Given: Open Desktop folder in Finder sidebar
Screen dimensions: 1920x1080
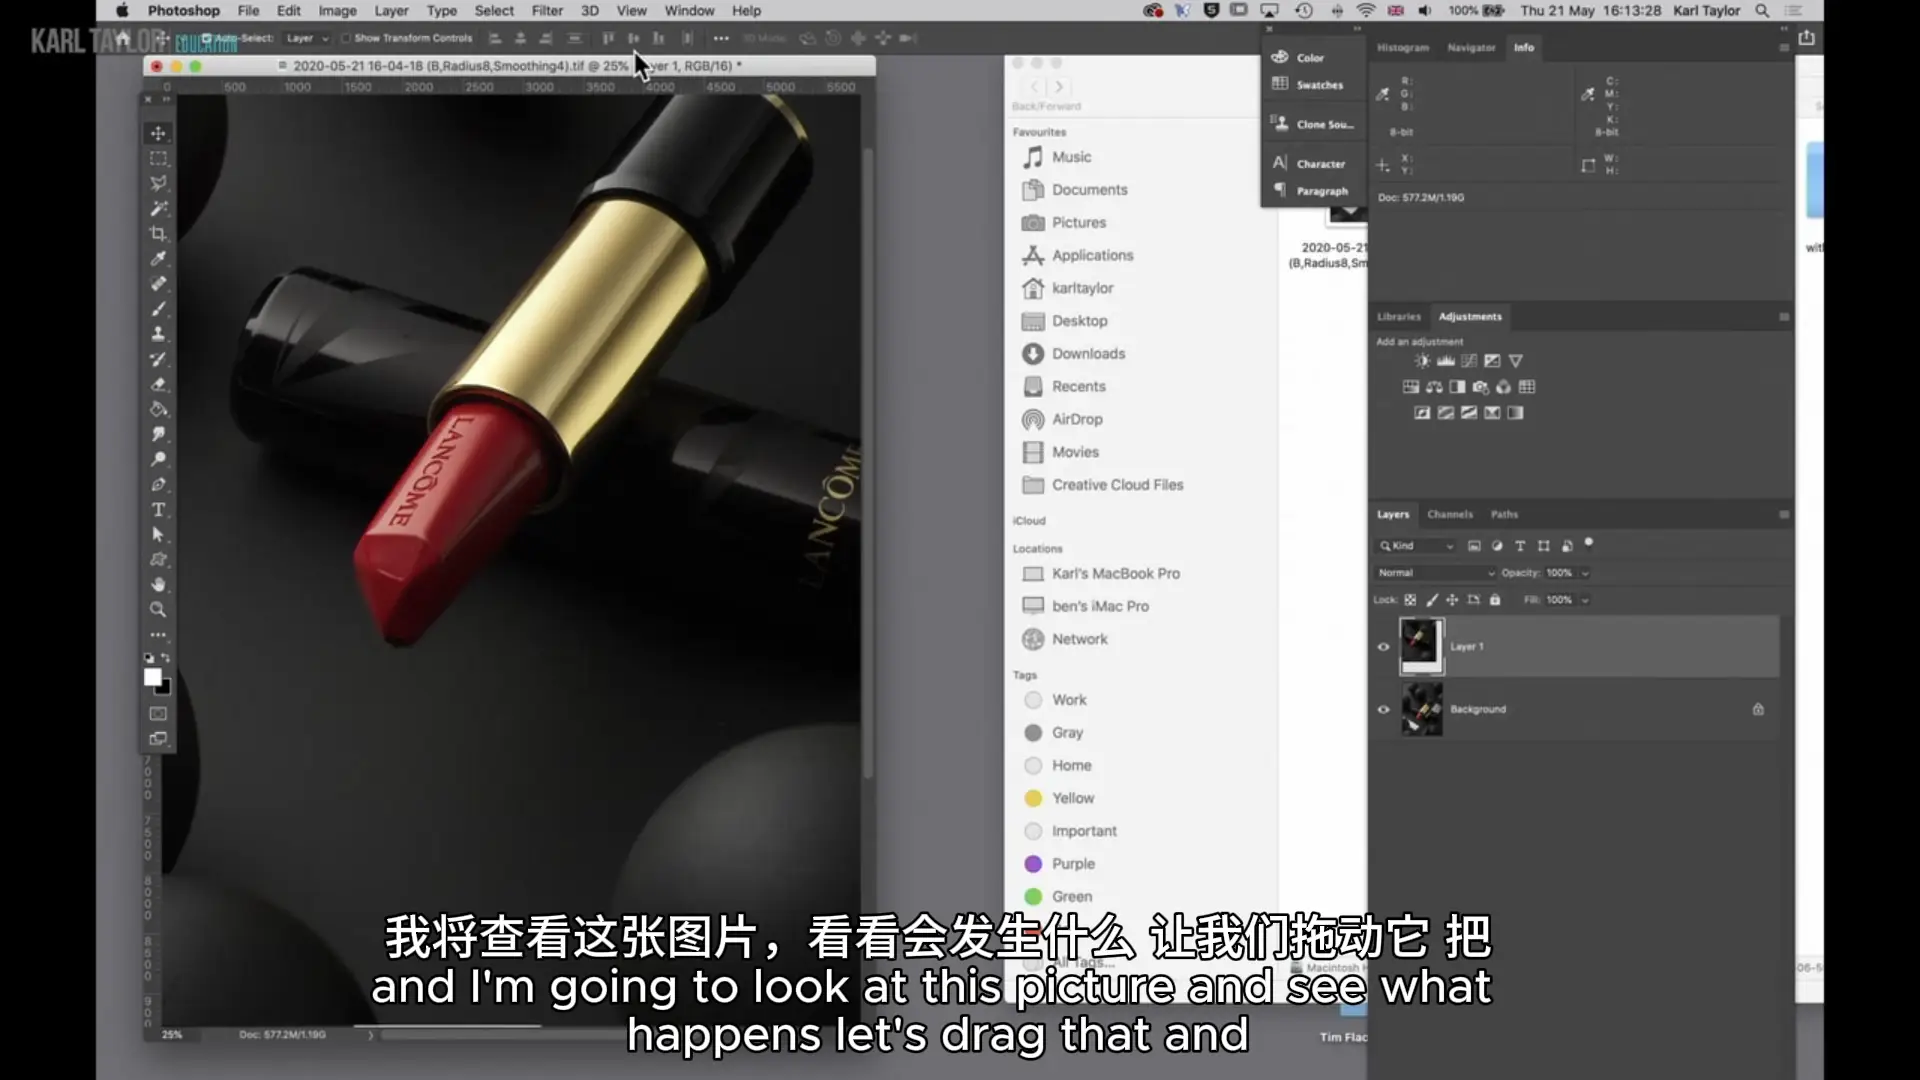Looking at the screenshot, I should [x=1079, y=321].
